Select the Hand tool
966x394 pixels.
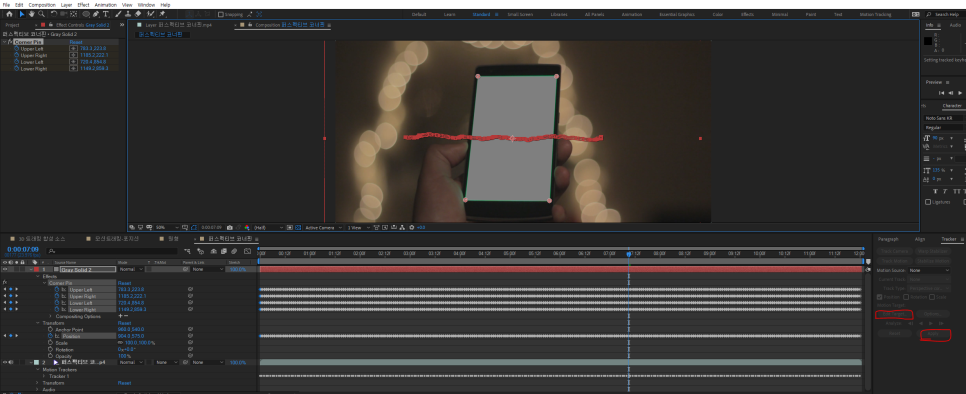click(31, 14)
